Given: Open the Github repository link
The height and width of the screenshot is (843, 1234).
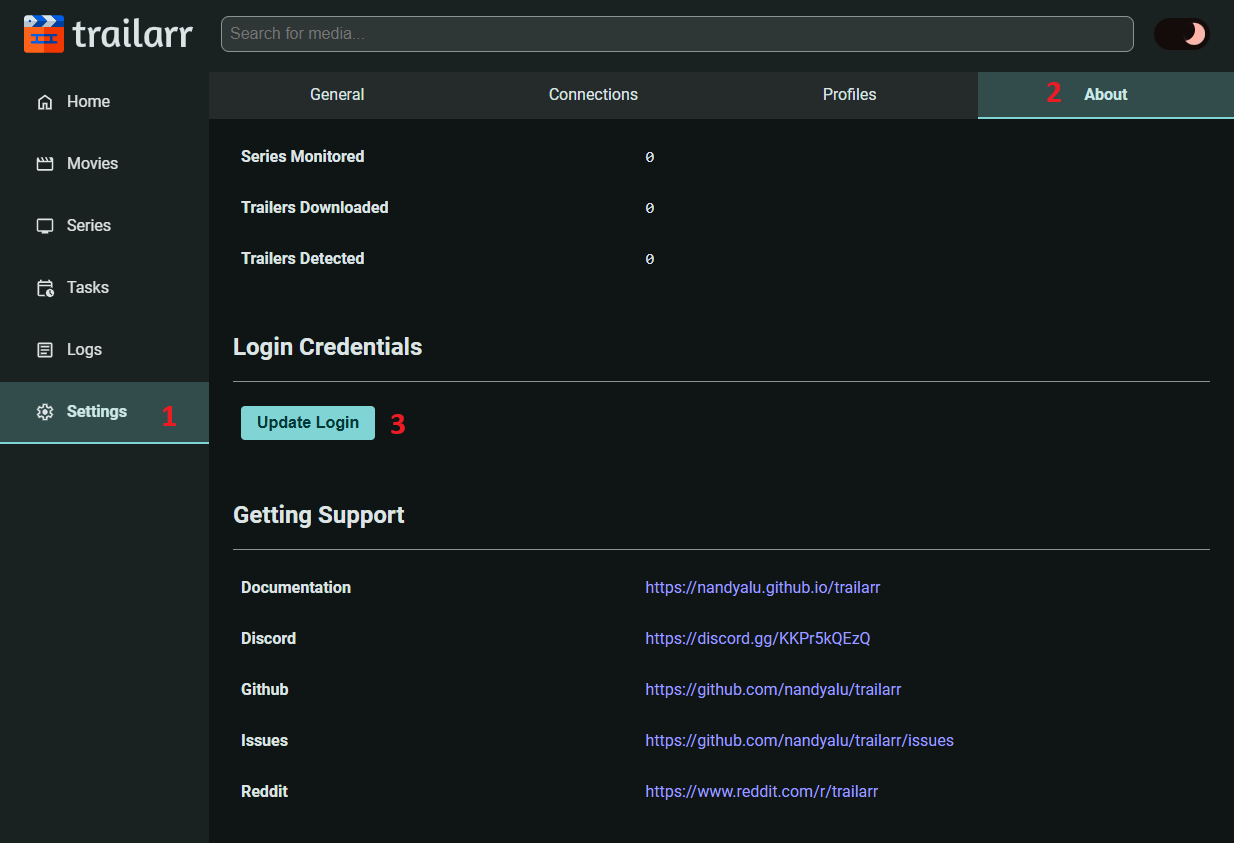Looking at the screenshot, I should 773,690.
